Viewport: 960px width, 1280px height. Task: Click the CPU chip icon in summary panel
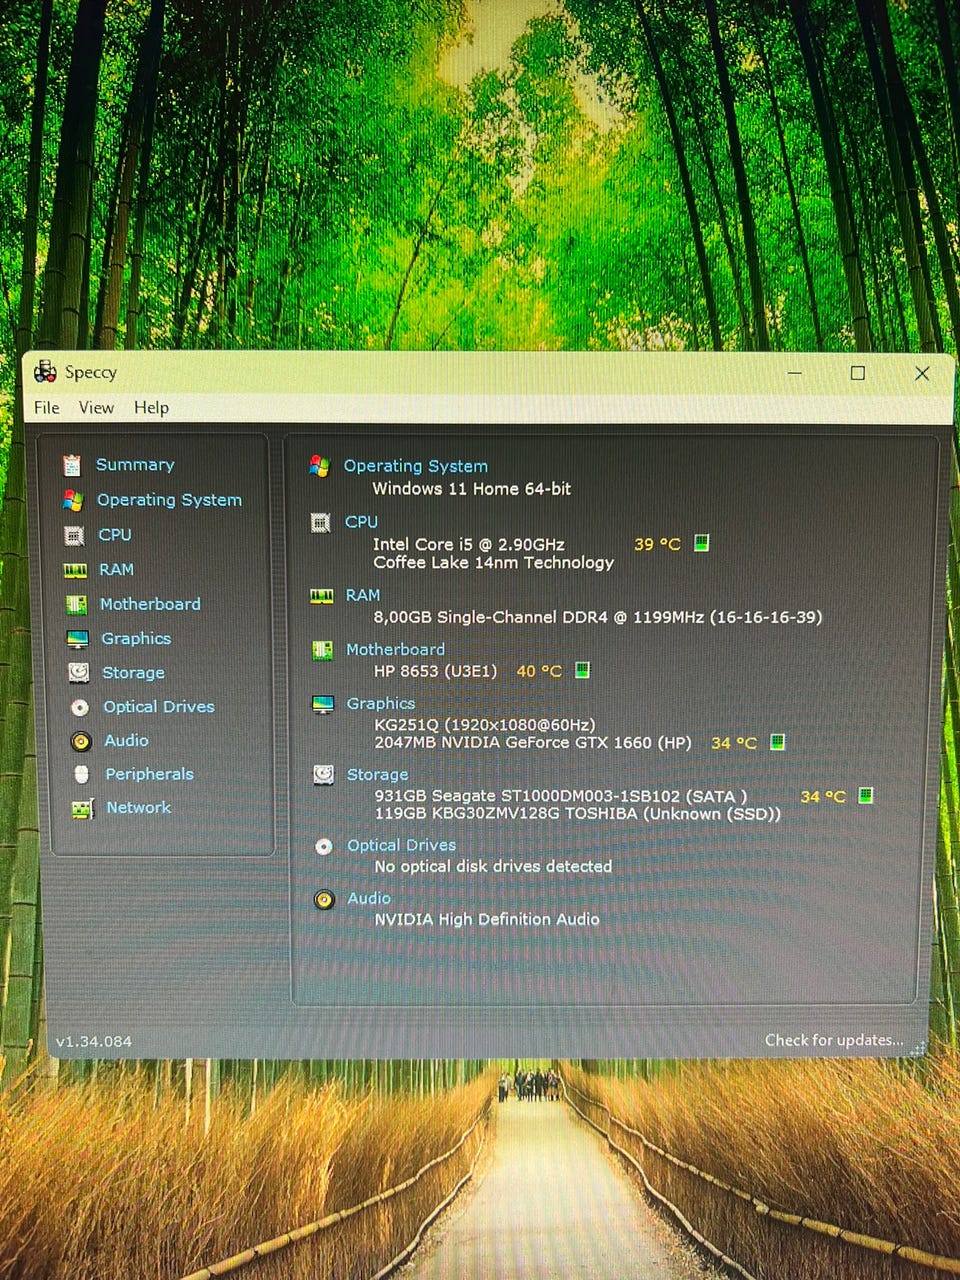point(320,522)
